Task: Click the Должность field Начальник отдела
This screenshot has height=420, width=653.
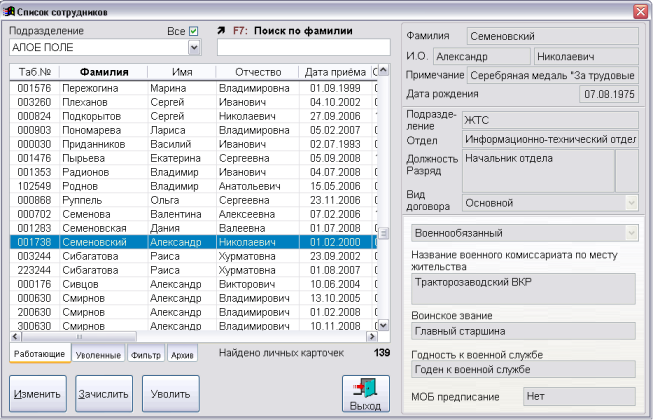Action: click(538, 171)
